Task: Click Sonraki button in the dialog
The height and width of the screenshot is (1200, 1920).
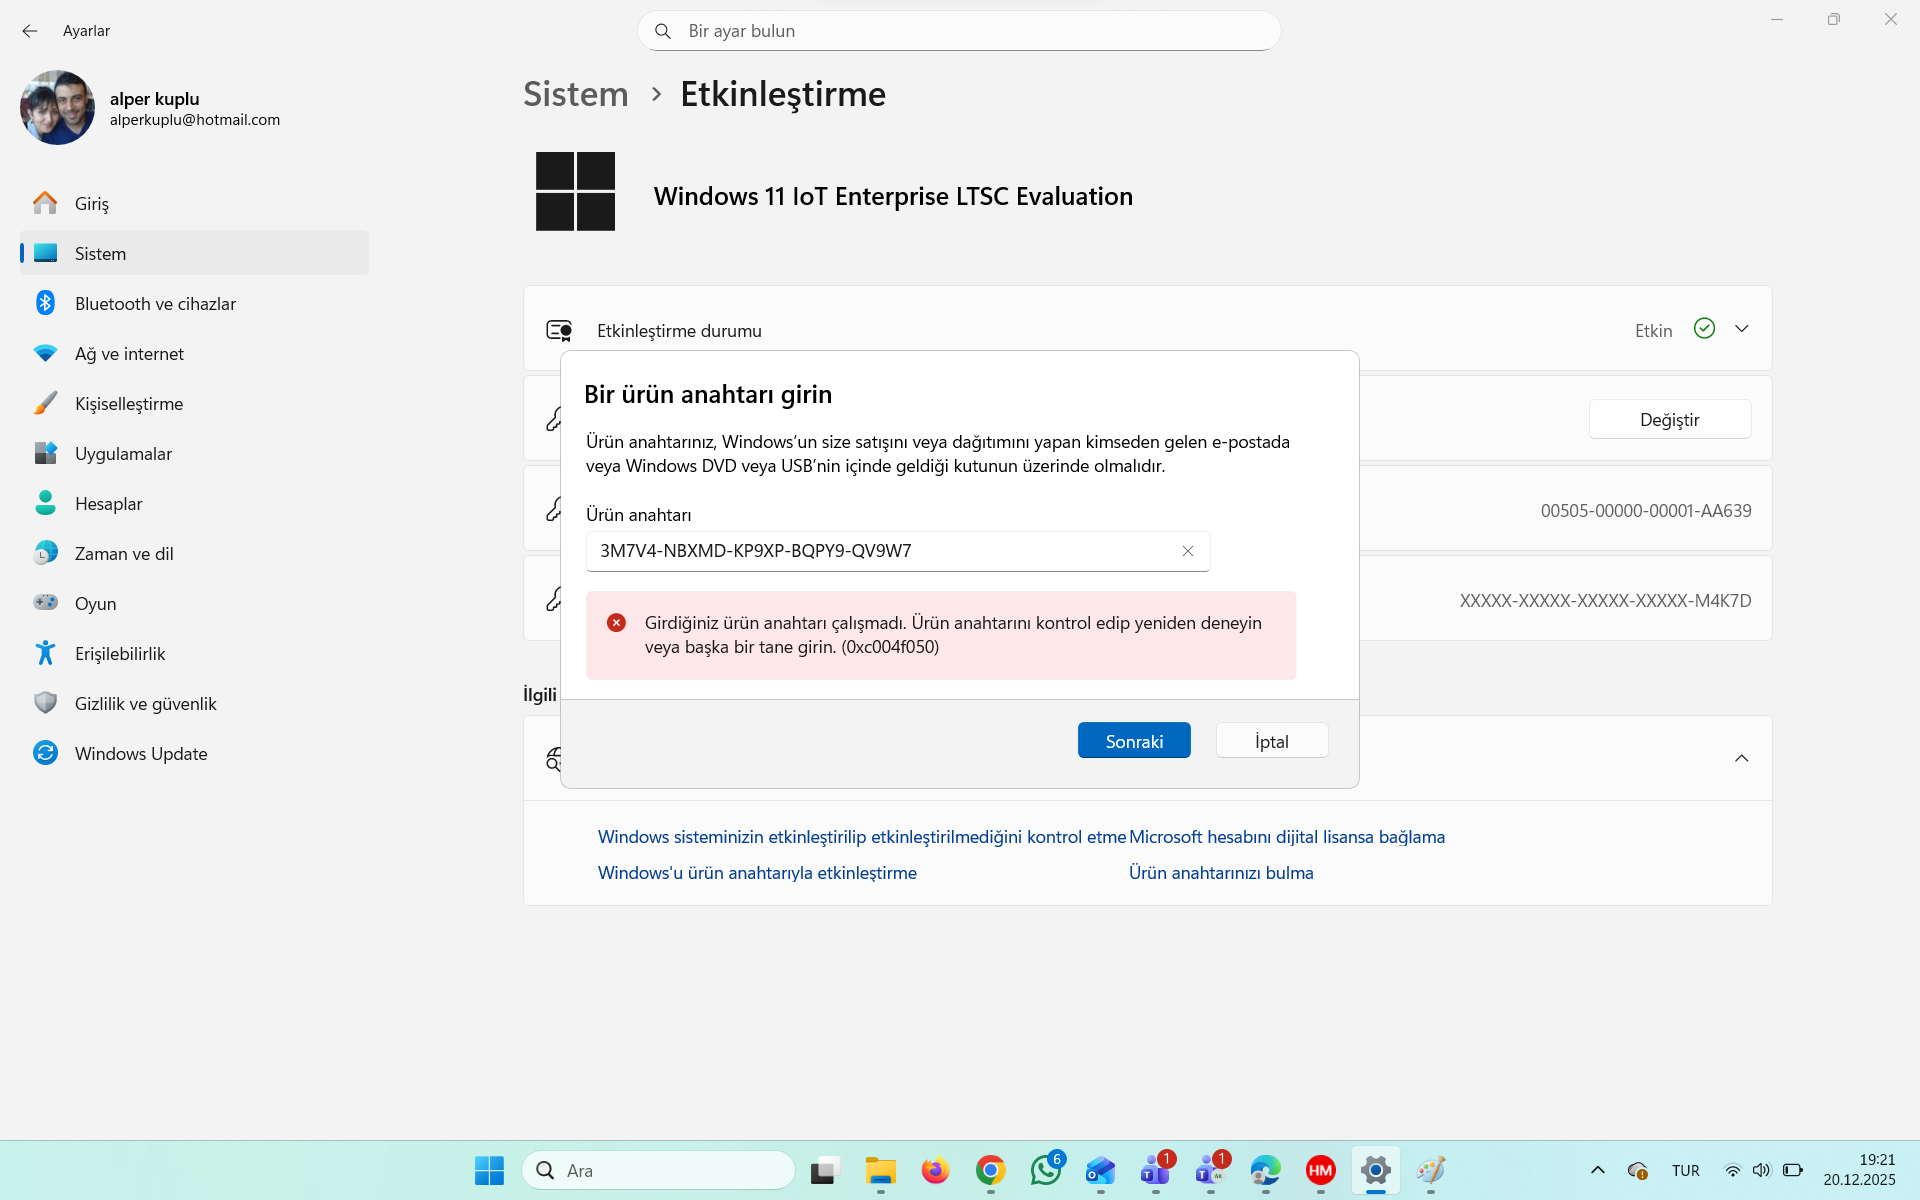Action: tap(1134, 740)
